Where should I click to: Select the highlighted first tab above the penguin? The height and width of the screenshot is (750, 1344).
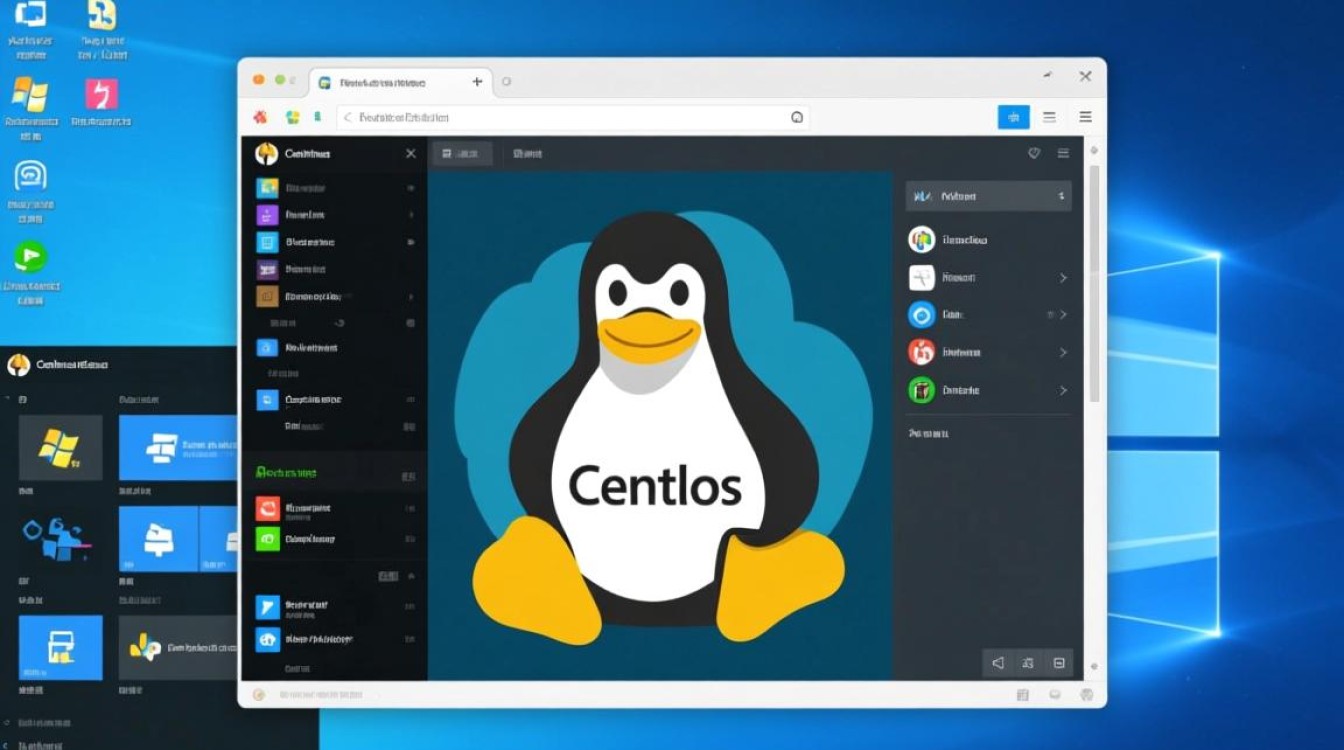point(462,154)
